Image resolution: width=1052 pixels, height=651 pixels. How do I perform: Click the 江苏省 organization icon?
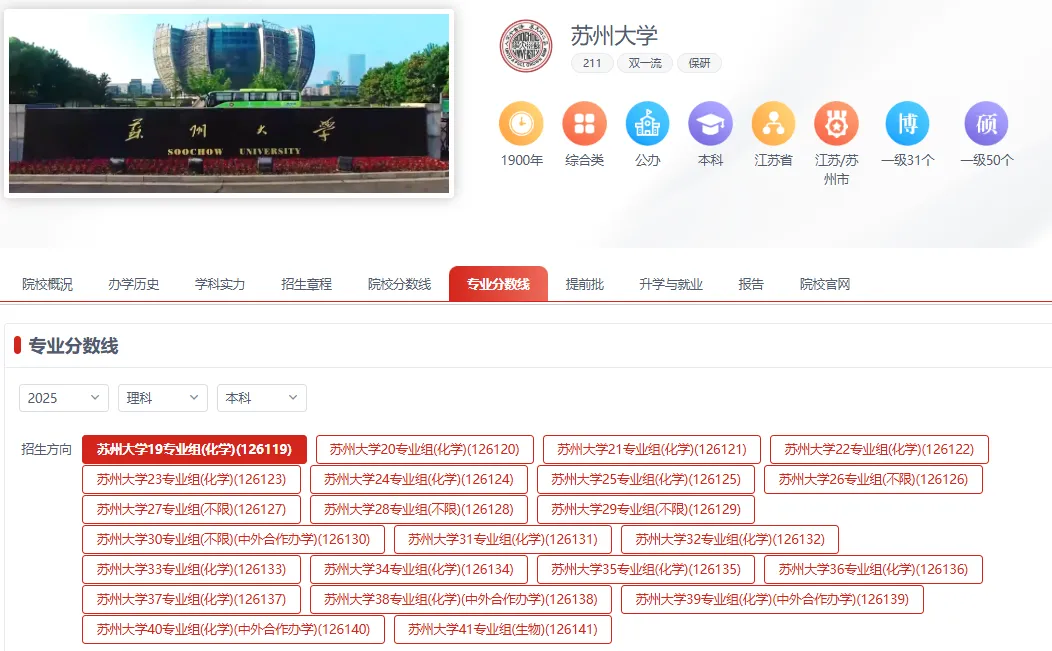[x=774, y=123]
